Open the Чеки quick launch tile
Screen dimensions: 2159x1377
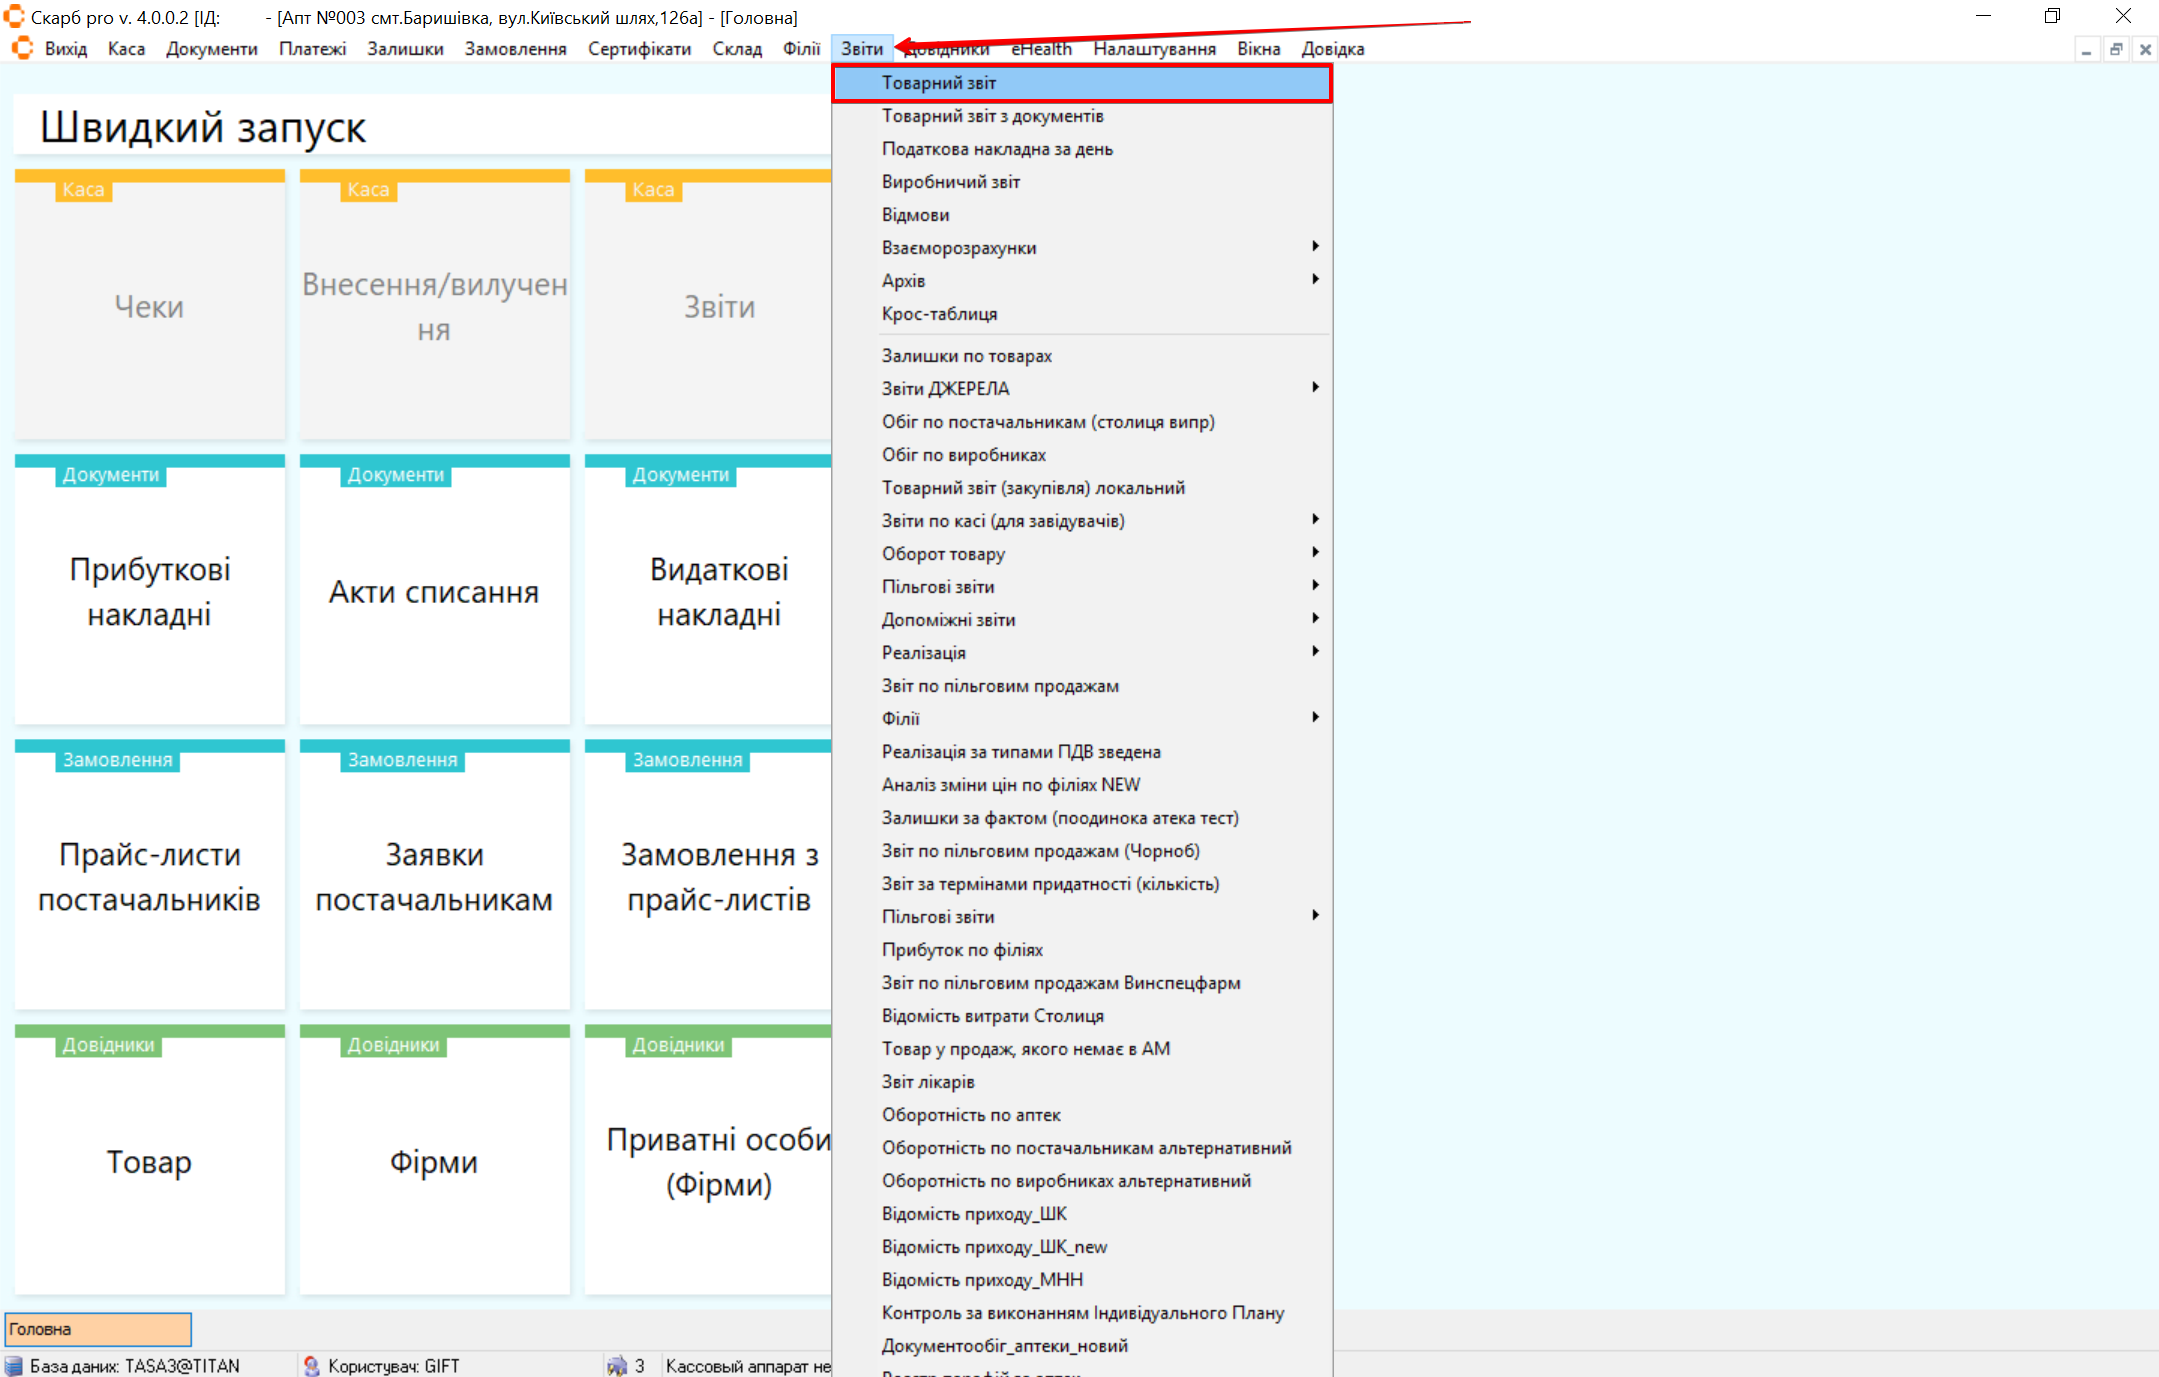(x=149, y=306)
